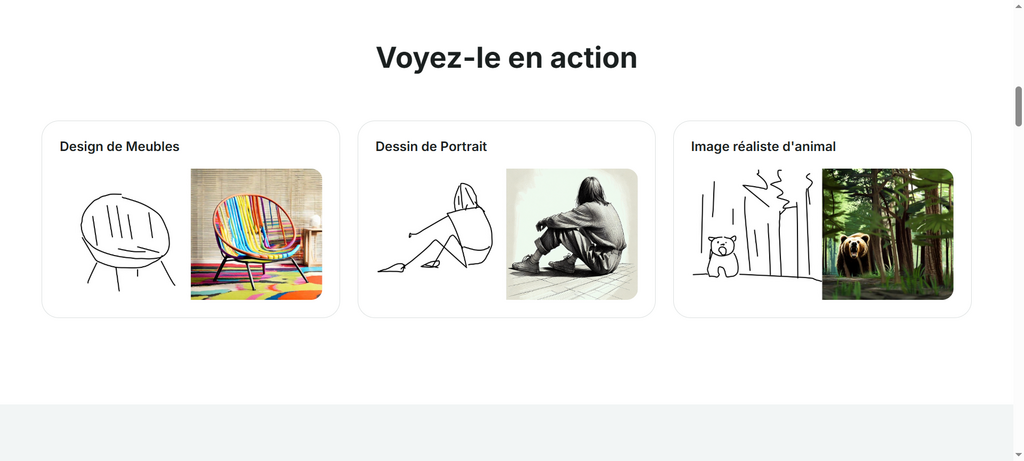
Task: Open the realistic bear forest image
Action: 888,234
